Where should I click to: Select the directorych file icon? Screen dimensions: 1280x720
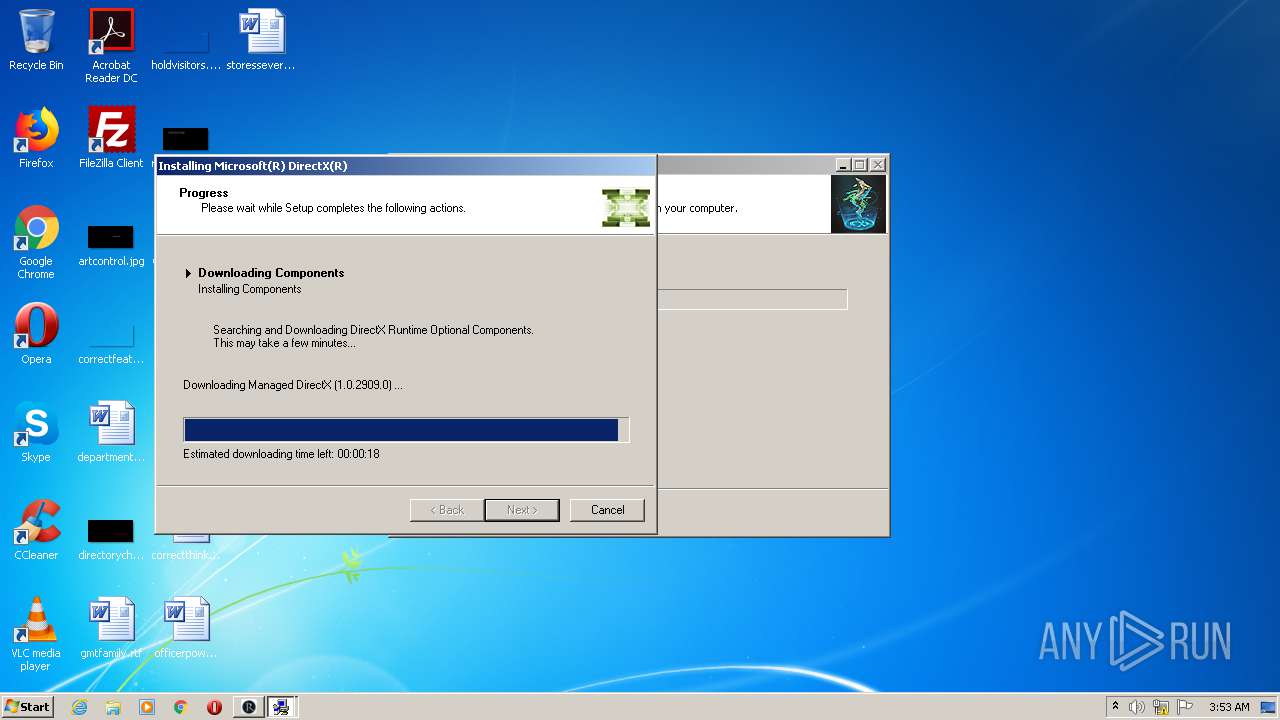(111, 538)
